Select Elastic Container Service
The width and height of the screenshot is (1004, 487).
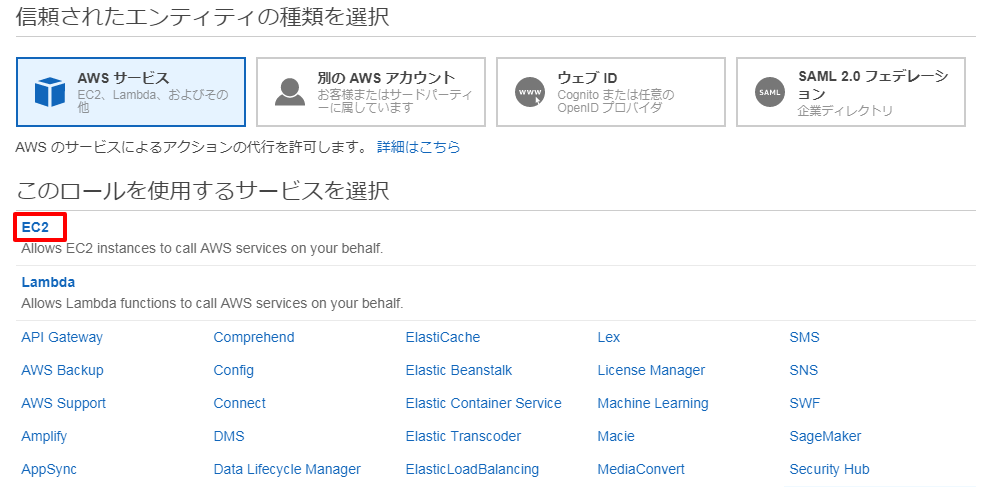coord(483,403)
